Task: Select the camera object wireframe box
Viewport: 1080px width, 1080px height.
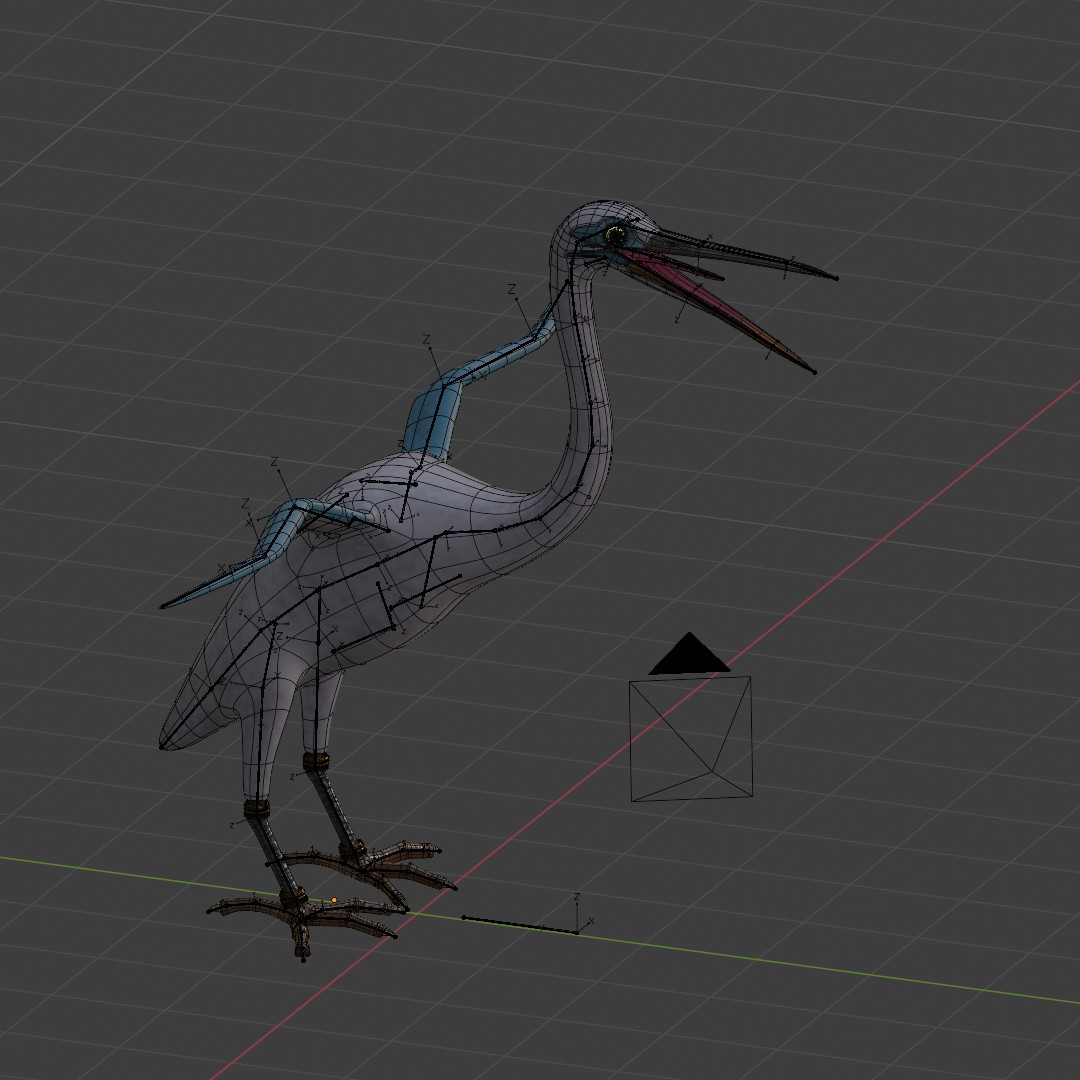Action: pos(691,738)
